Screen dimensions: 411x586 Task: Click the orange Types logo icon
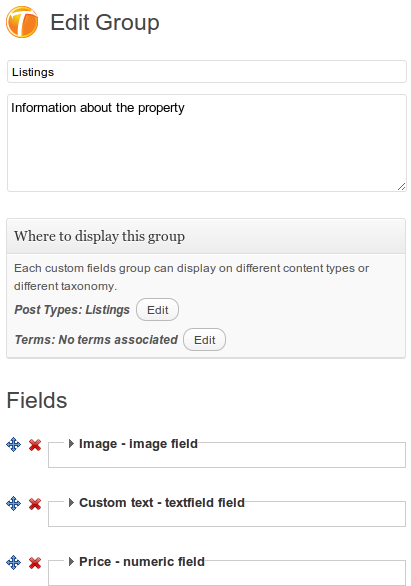tap(22, 22)
